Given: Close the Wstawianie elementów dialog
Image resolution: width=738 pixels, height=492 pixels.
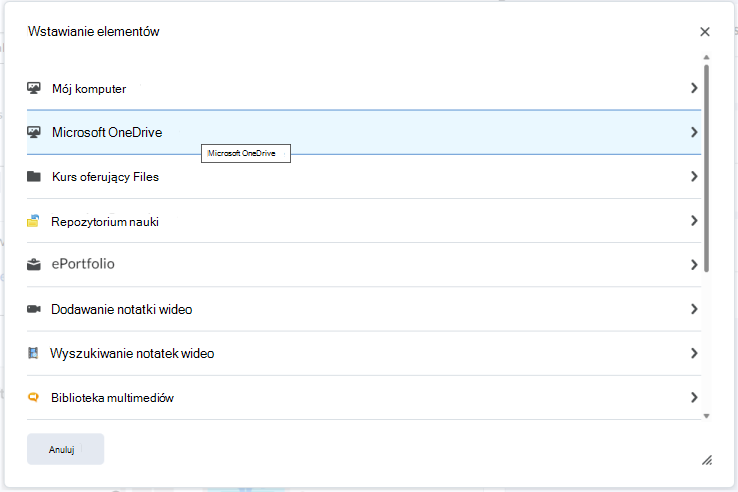Looking at the screenshot, I should (705, 32).
